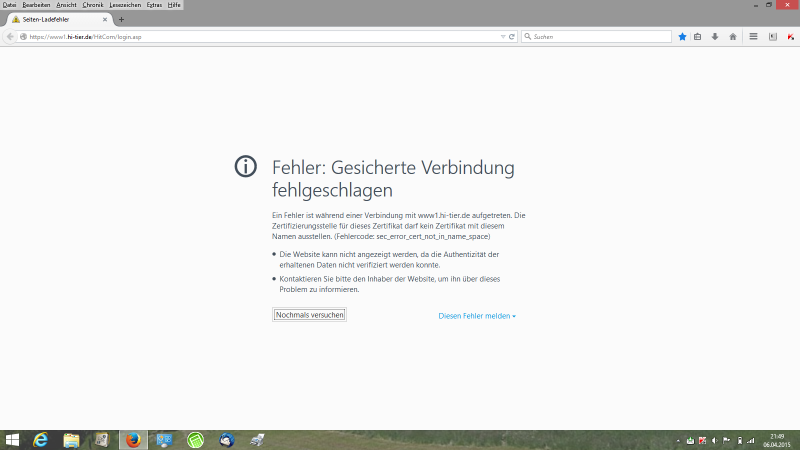Open the map-like app in taskbar

pos(102,440)
